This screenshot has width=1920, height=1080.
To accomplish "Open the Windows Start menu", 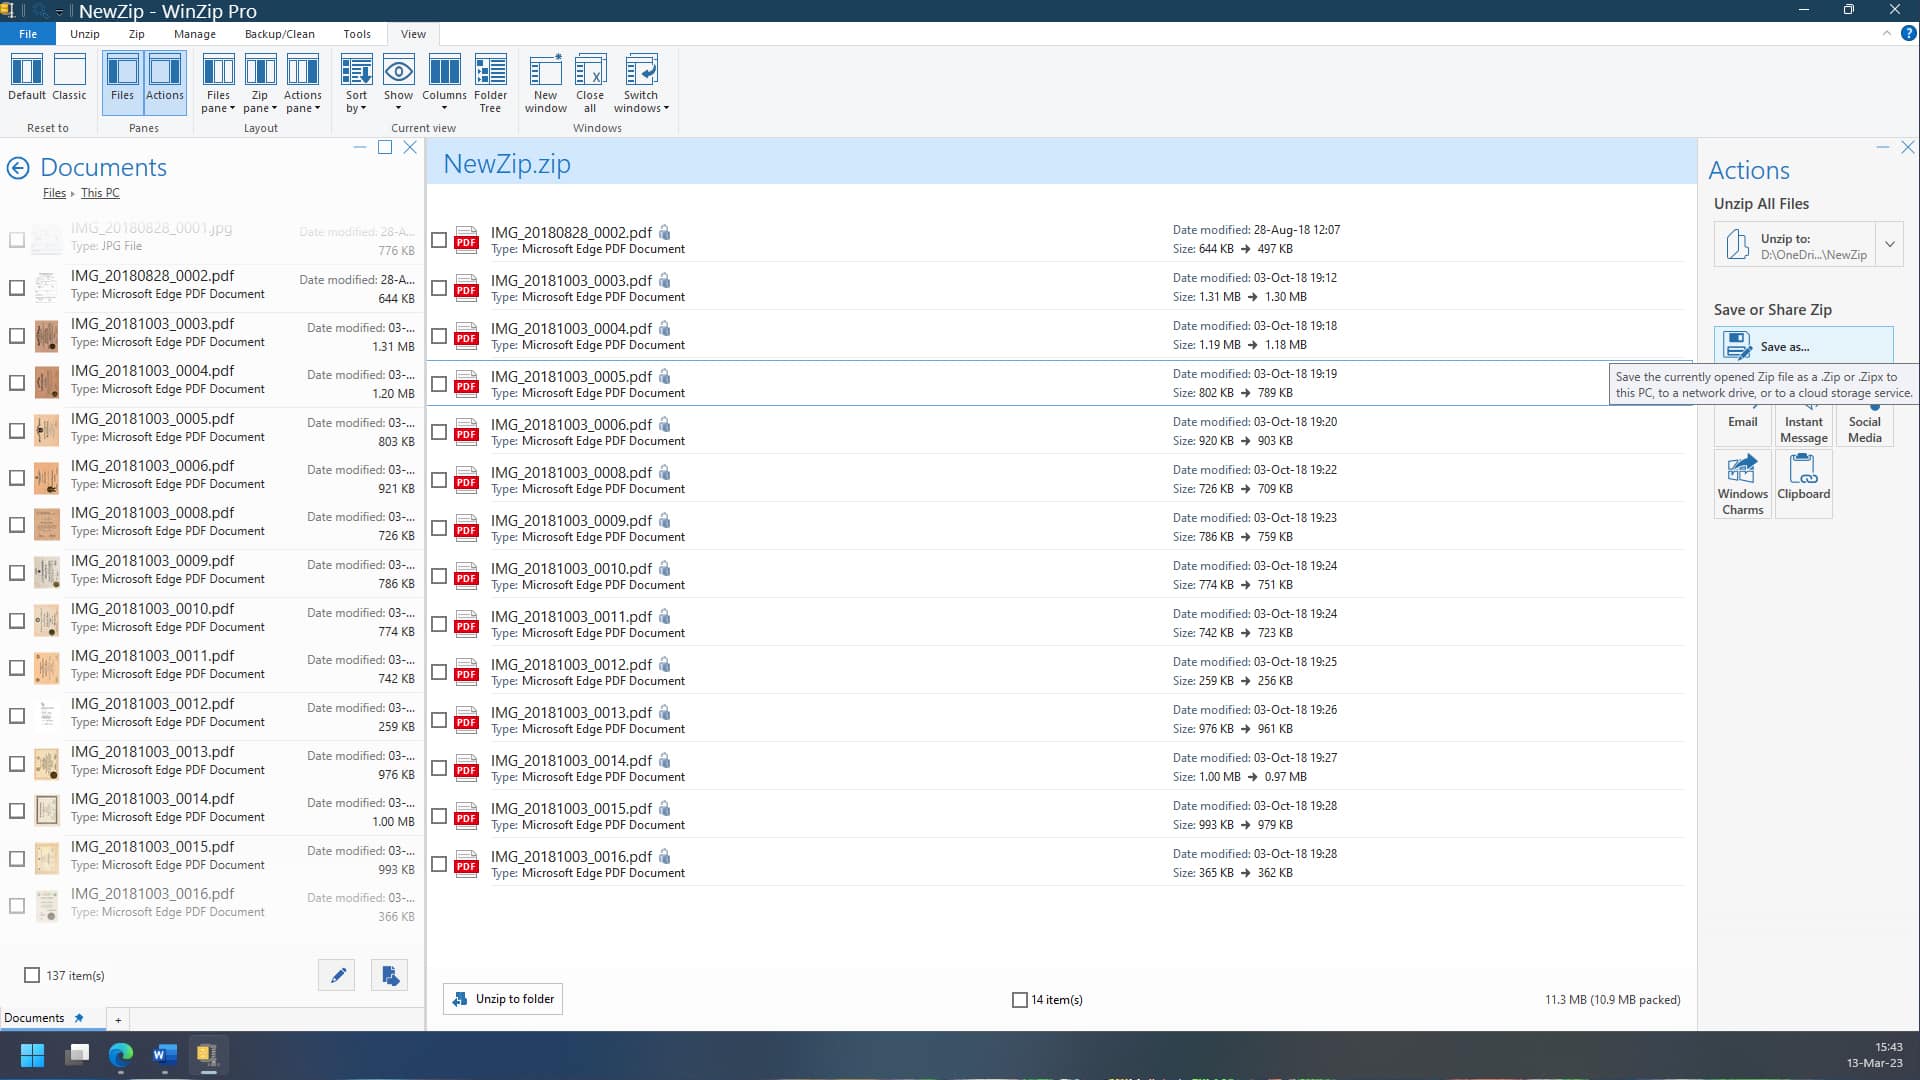I will point(32,1055).
